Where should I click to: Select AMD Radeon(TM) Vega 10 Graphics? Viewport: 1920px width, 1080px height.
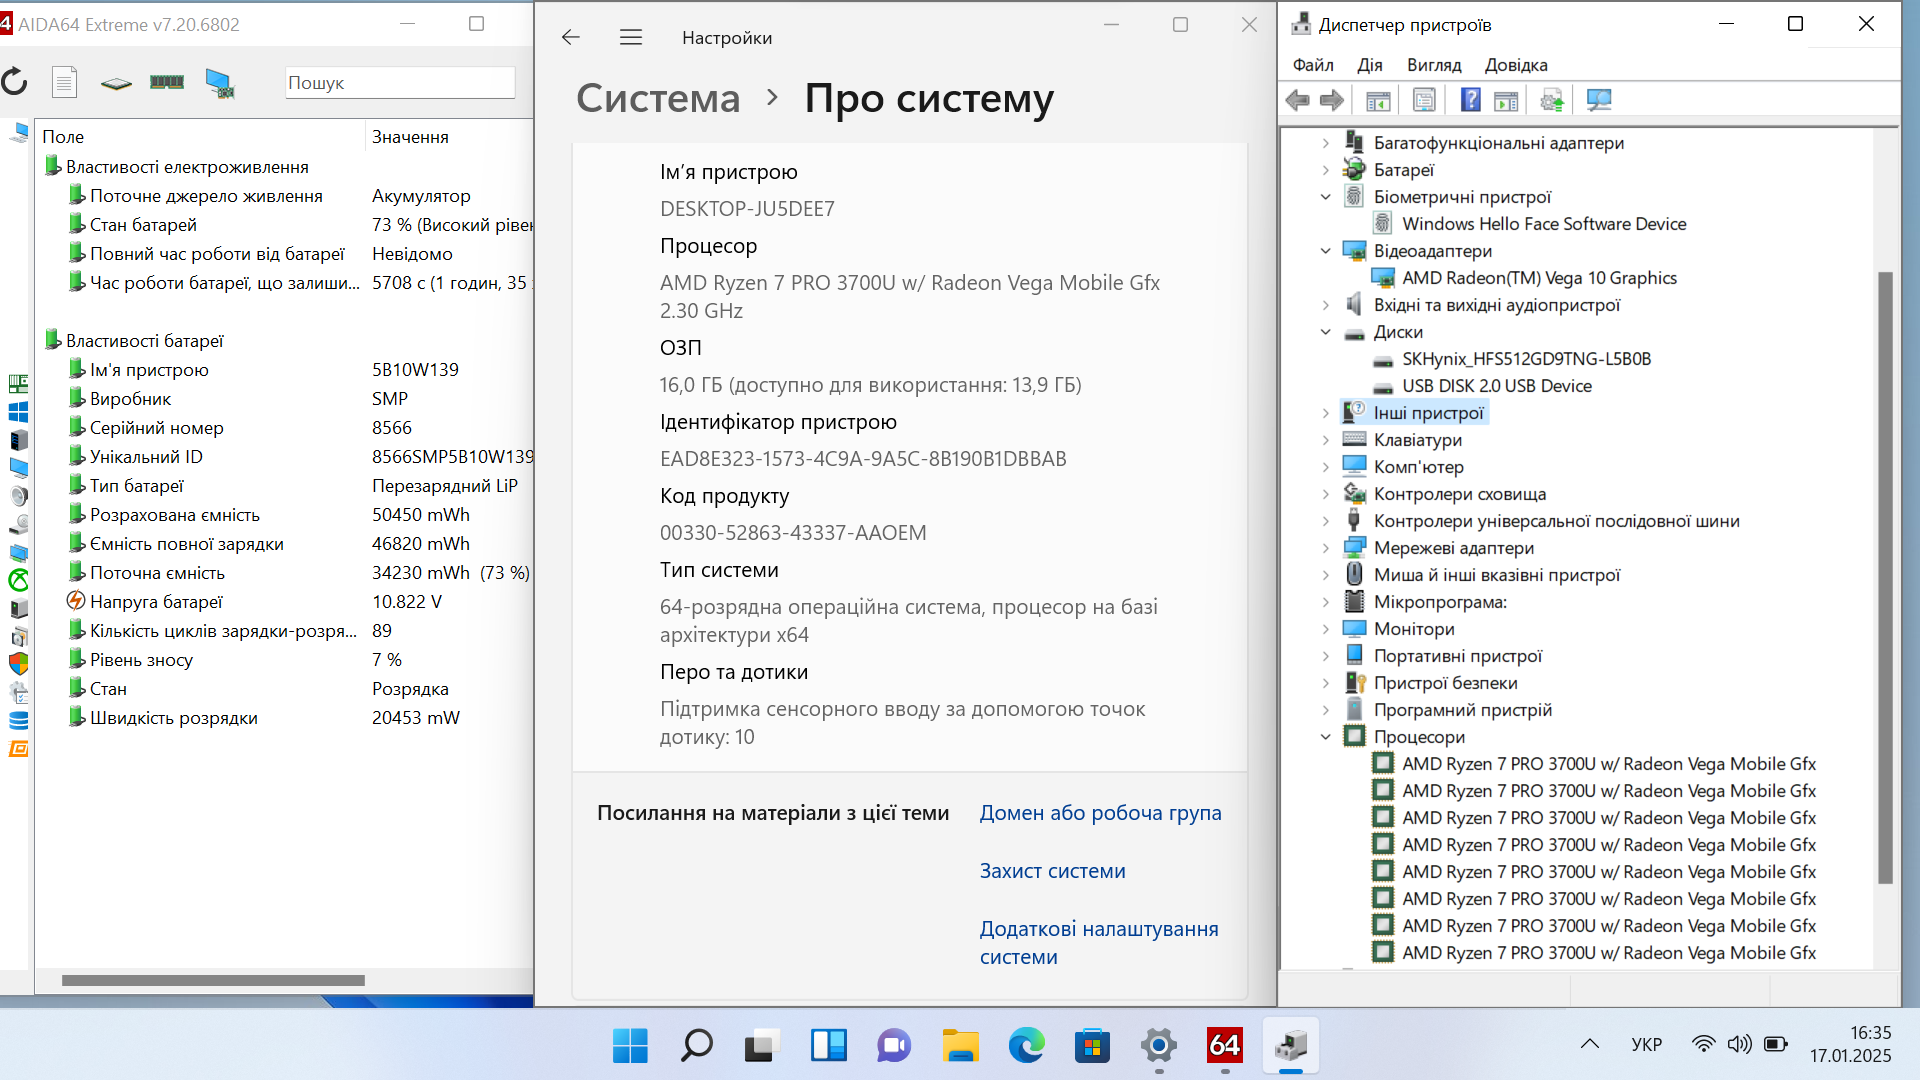coord(1539,278)
